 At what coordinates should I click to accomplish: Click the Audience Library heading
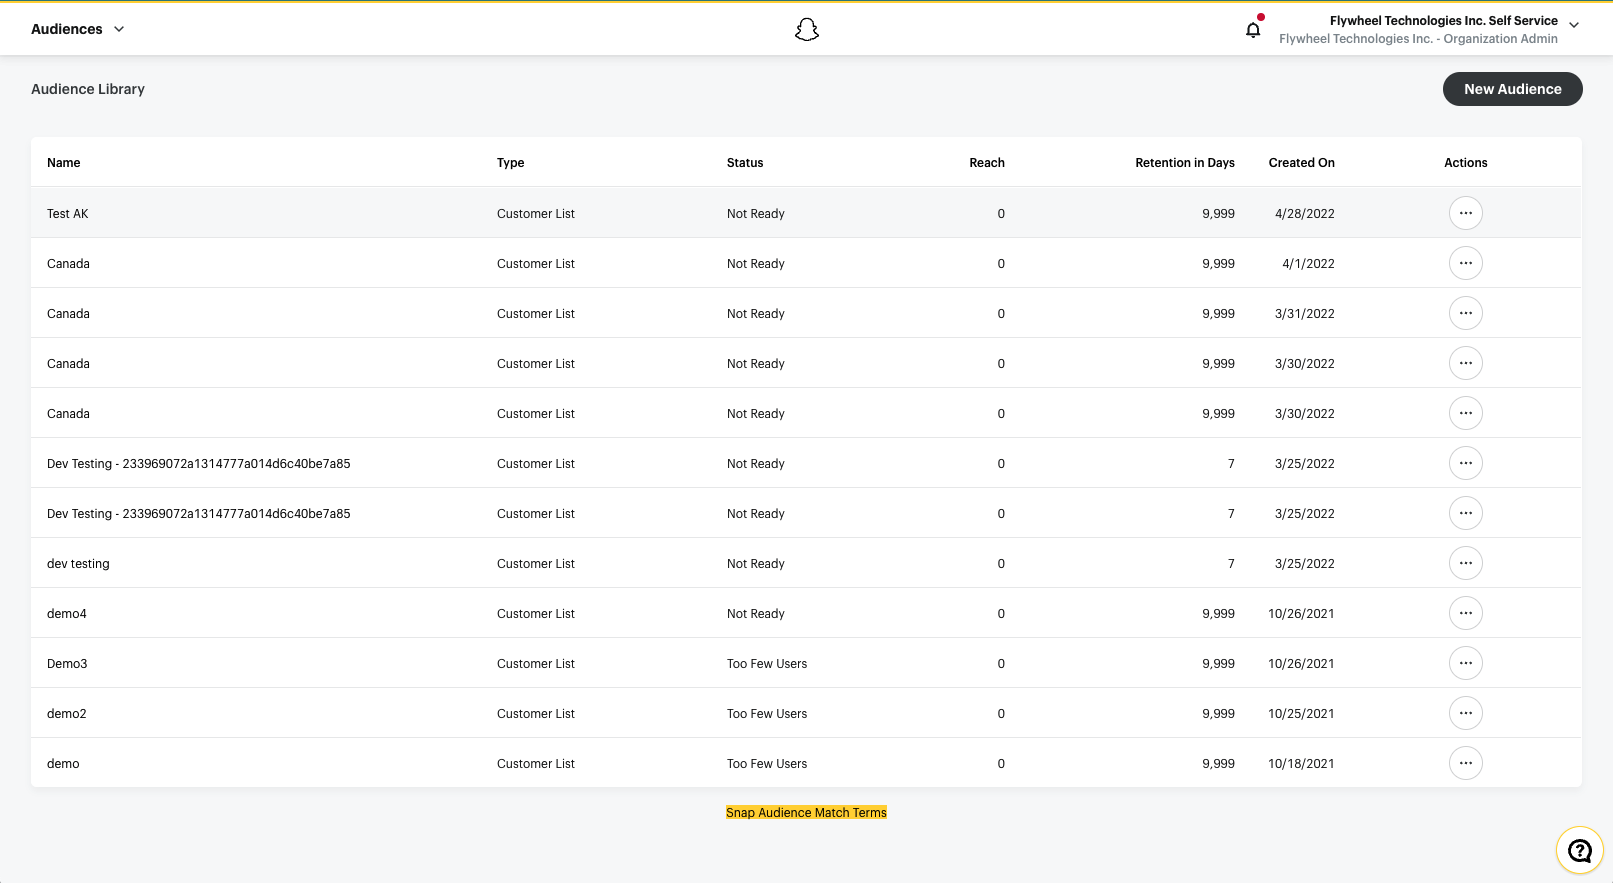[x=88, y=89]
